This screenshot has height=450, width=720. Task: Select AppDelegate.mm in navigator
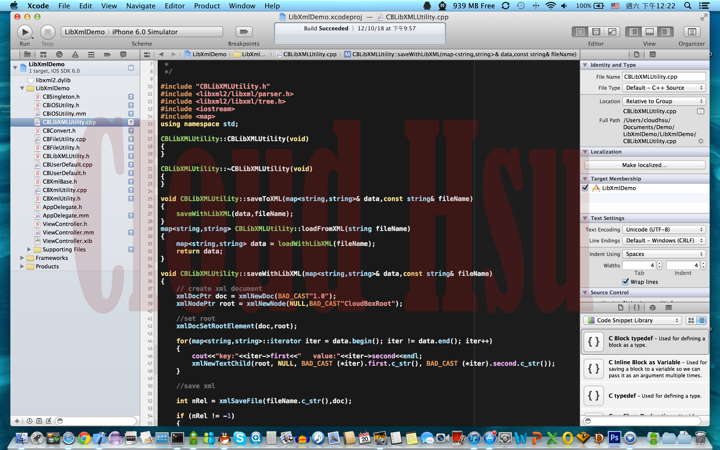pyautogui.click(x=66, y=215)
